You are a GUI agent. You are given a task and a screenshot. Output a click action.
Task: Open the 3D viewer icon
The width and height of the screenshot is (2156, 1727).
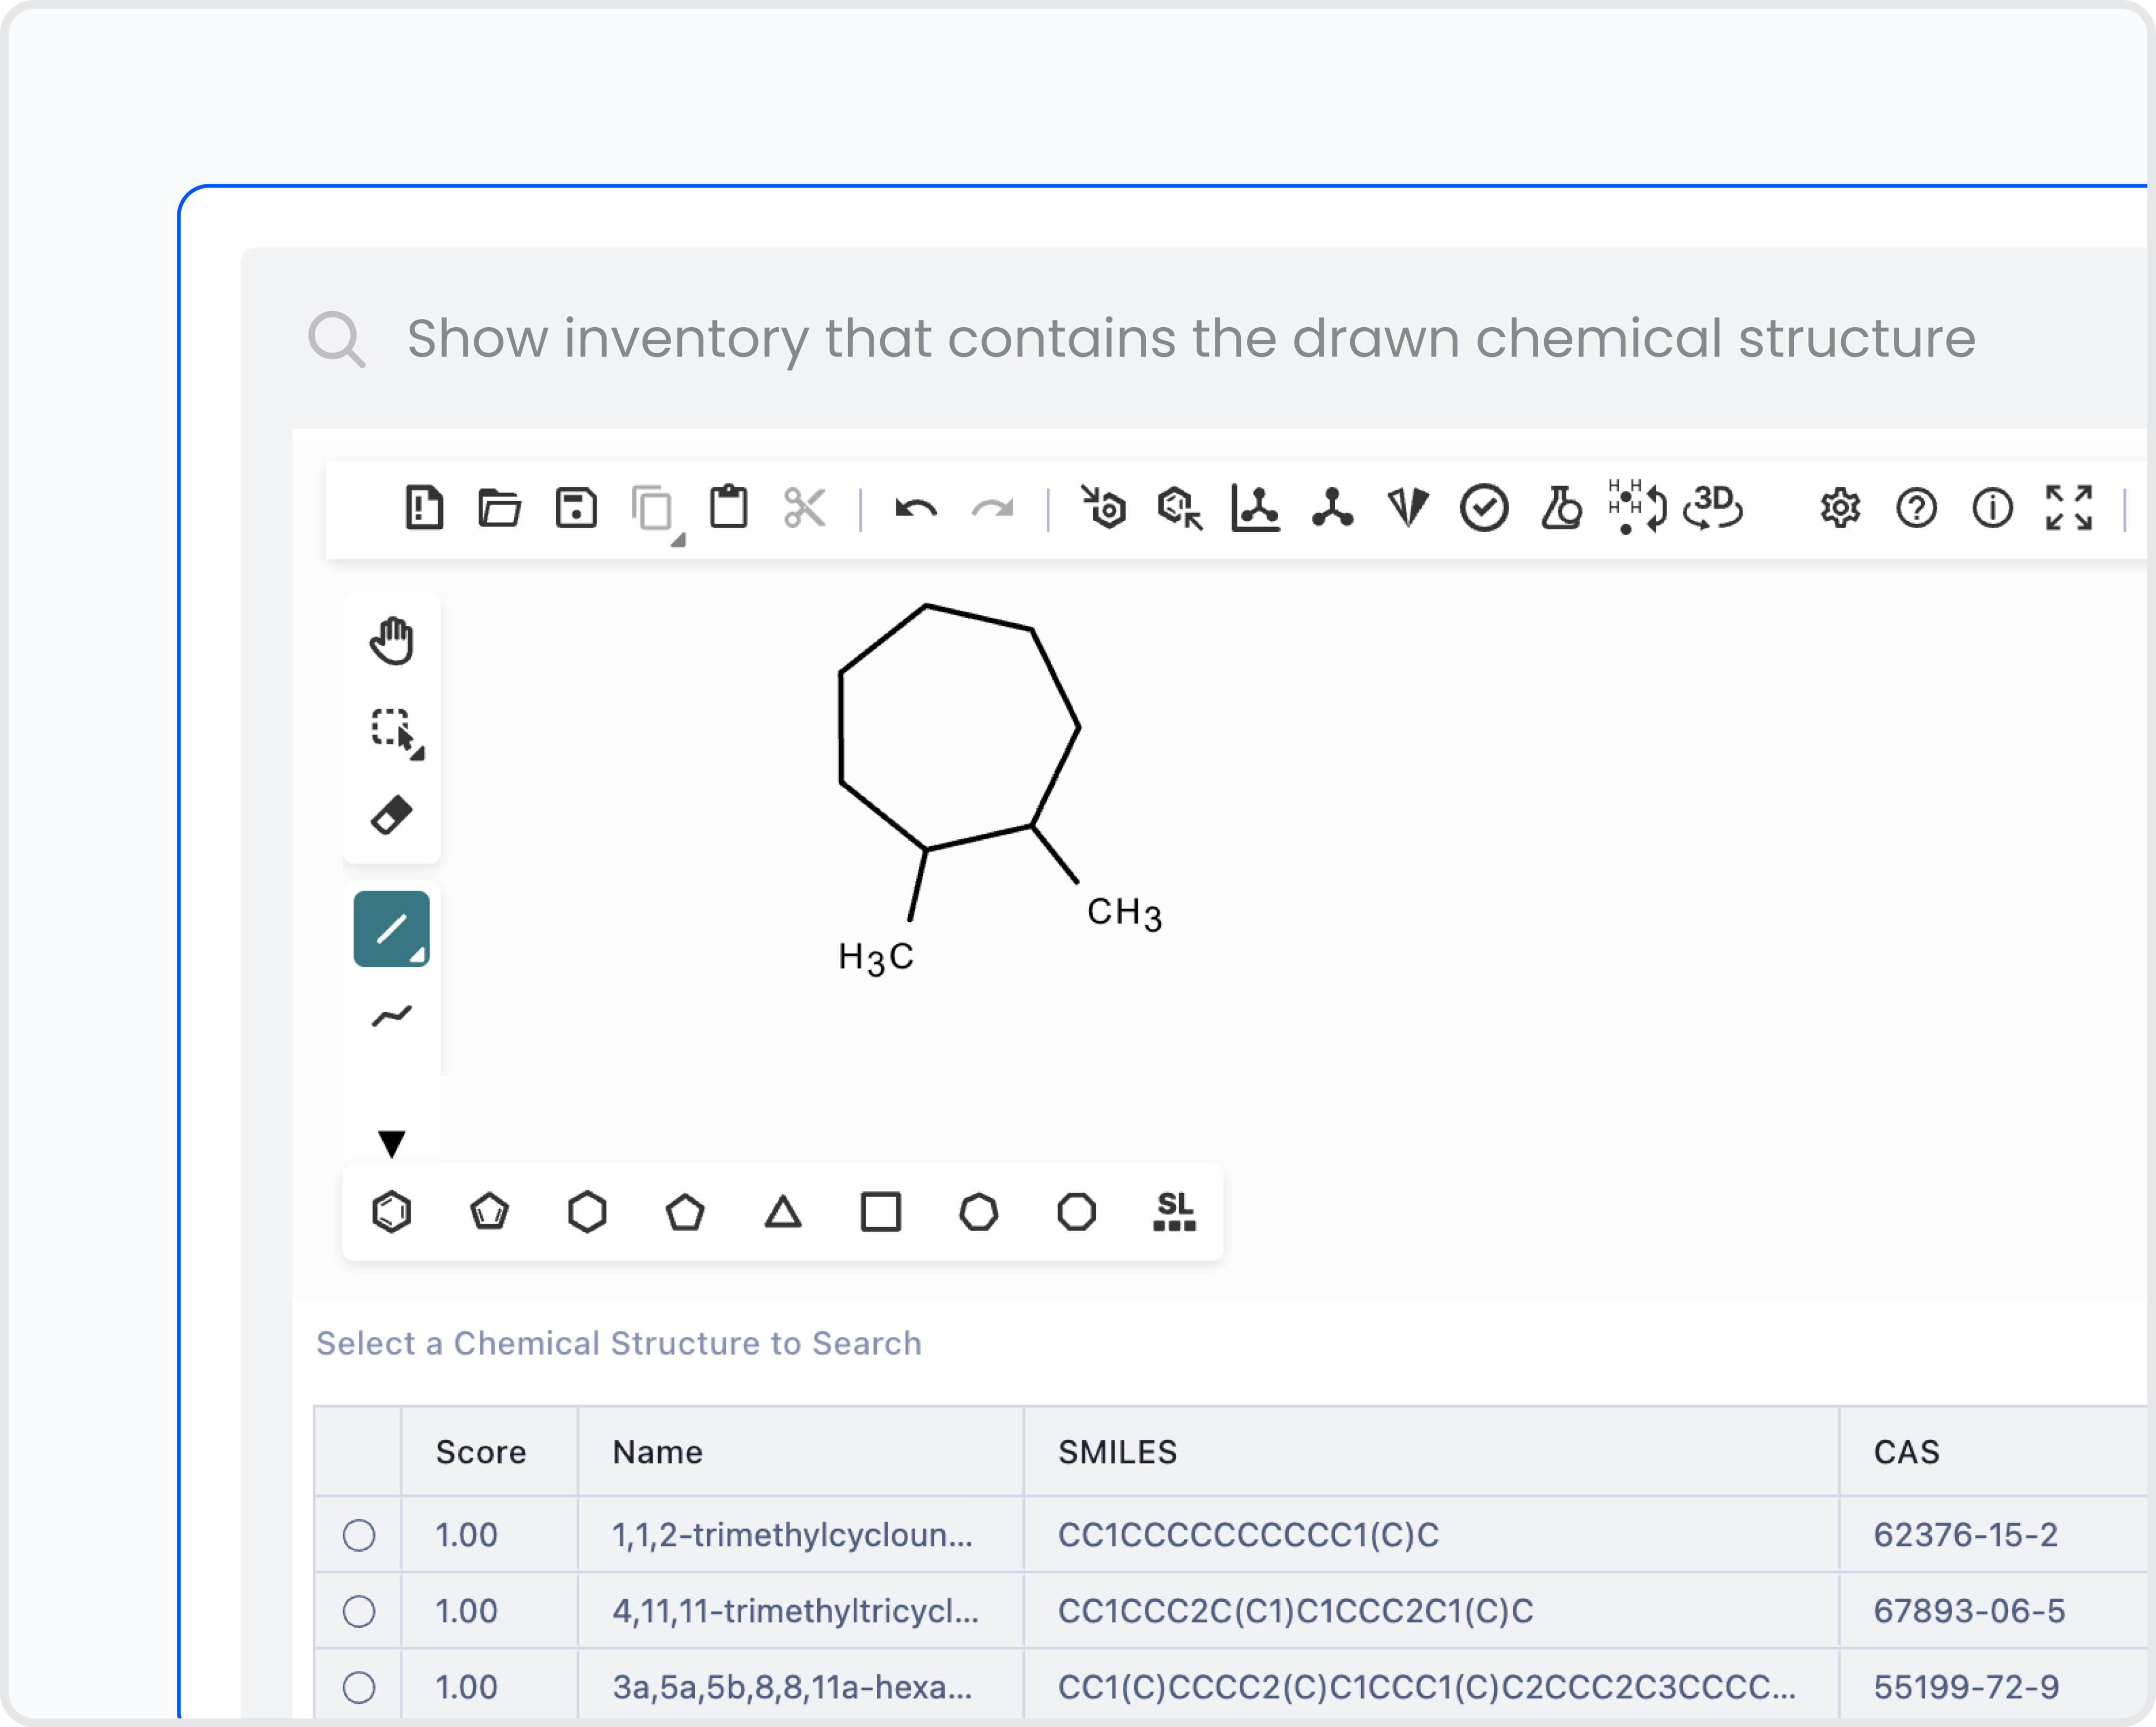(x=1712, y=507)
